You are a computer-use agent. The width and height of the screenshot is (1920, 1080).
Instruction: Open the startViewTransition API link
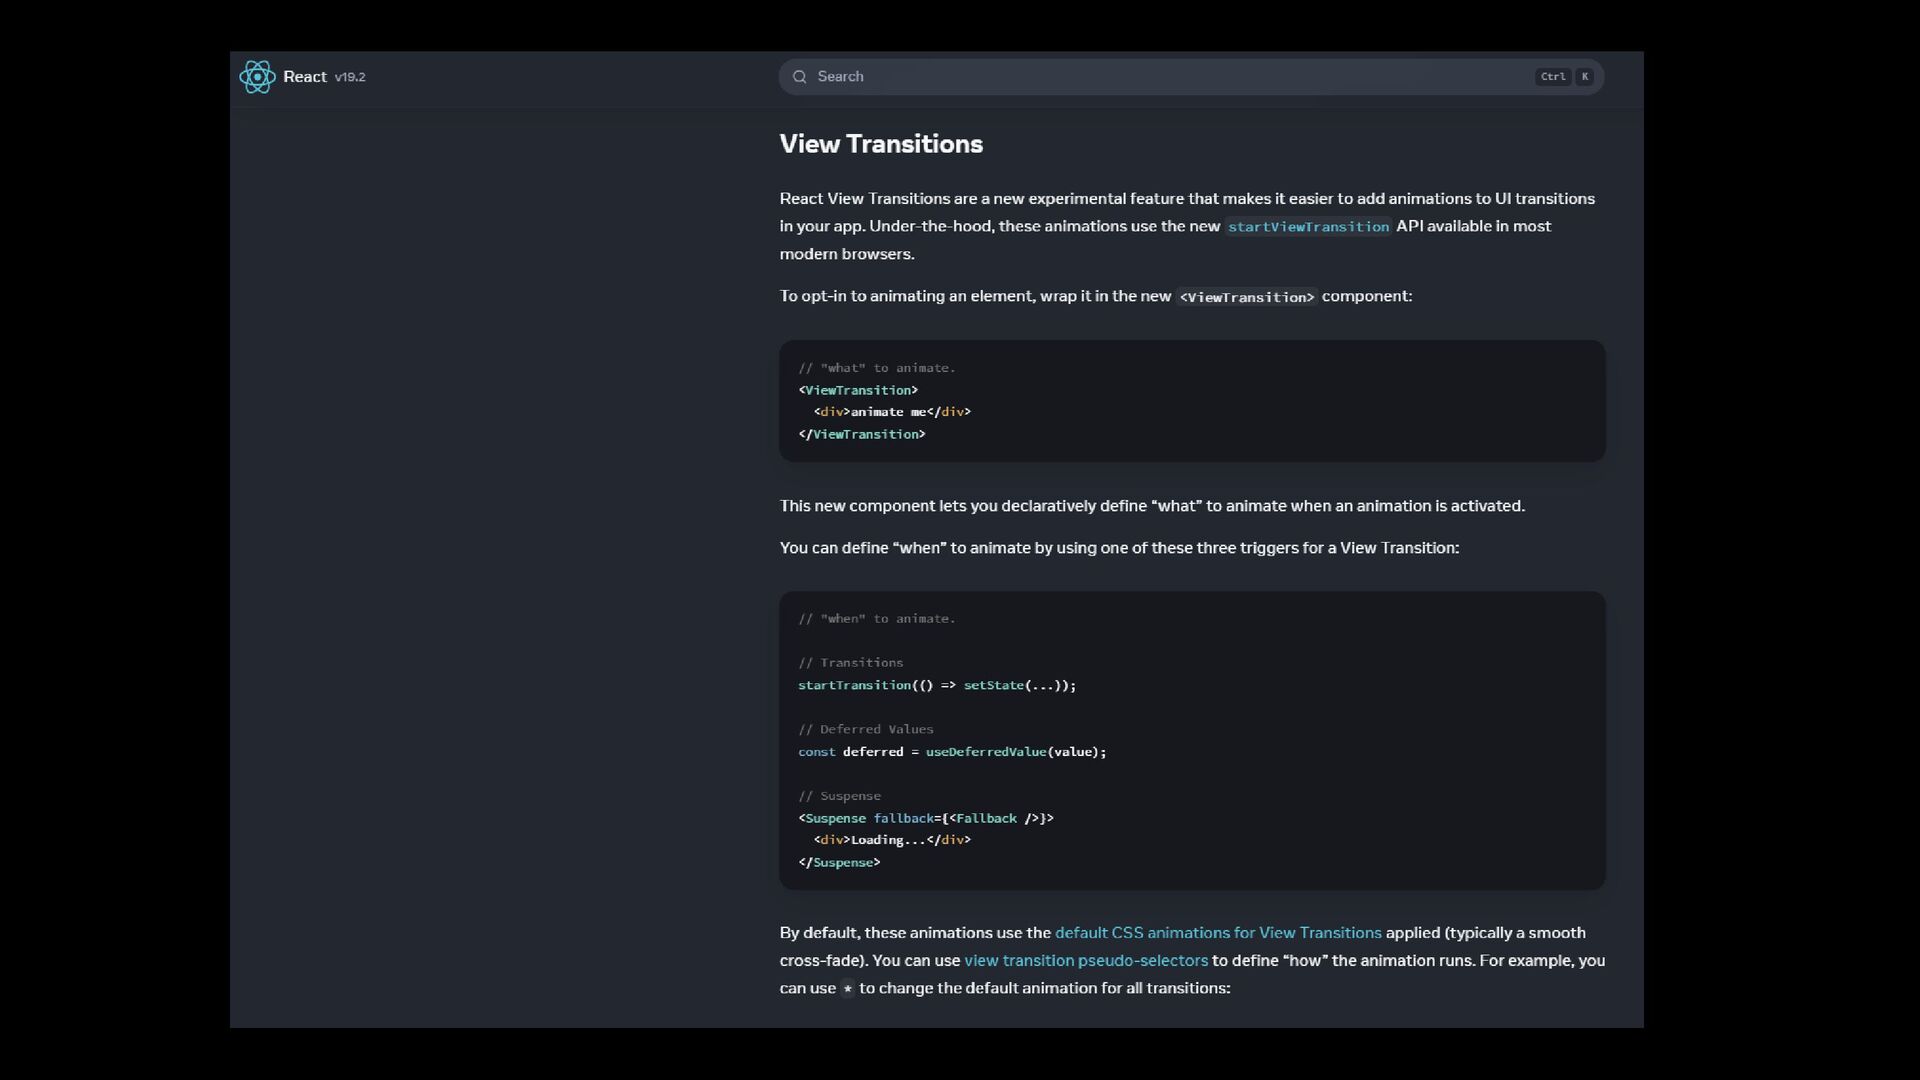tap(1308, 227)
